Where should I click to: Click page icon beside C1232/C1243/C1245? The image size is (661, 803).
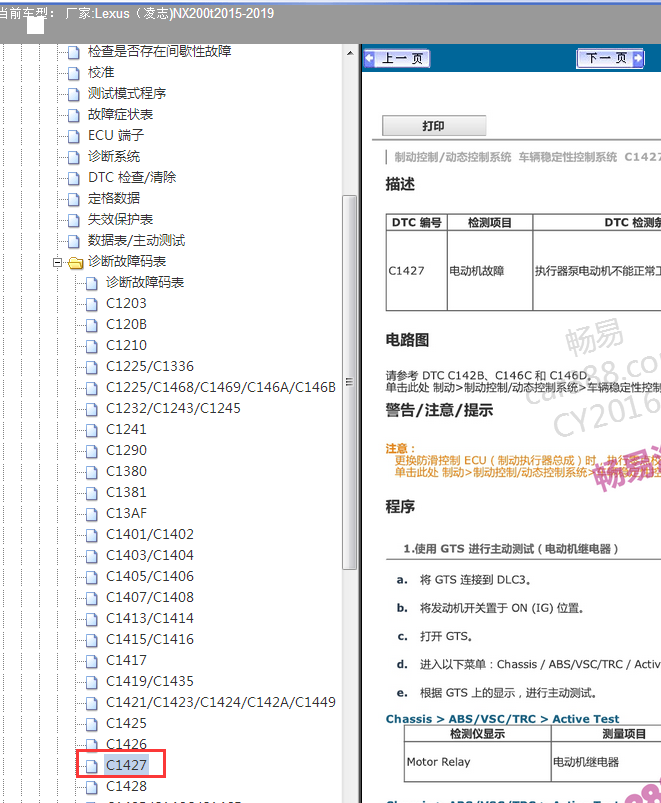92,409
